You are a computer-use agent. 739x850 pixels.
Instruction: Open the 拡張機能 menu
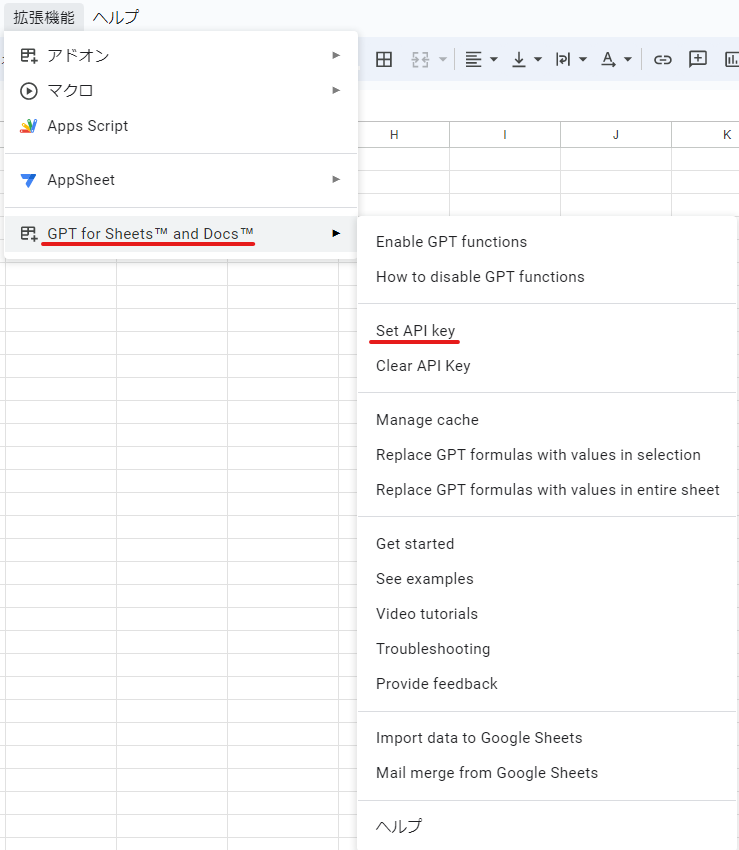coord(44,17)
